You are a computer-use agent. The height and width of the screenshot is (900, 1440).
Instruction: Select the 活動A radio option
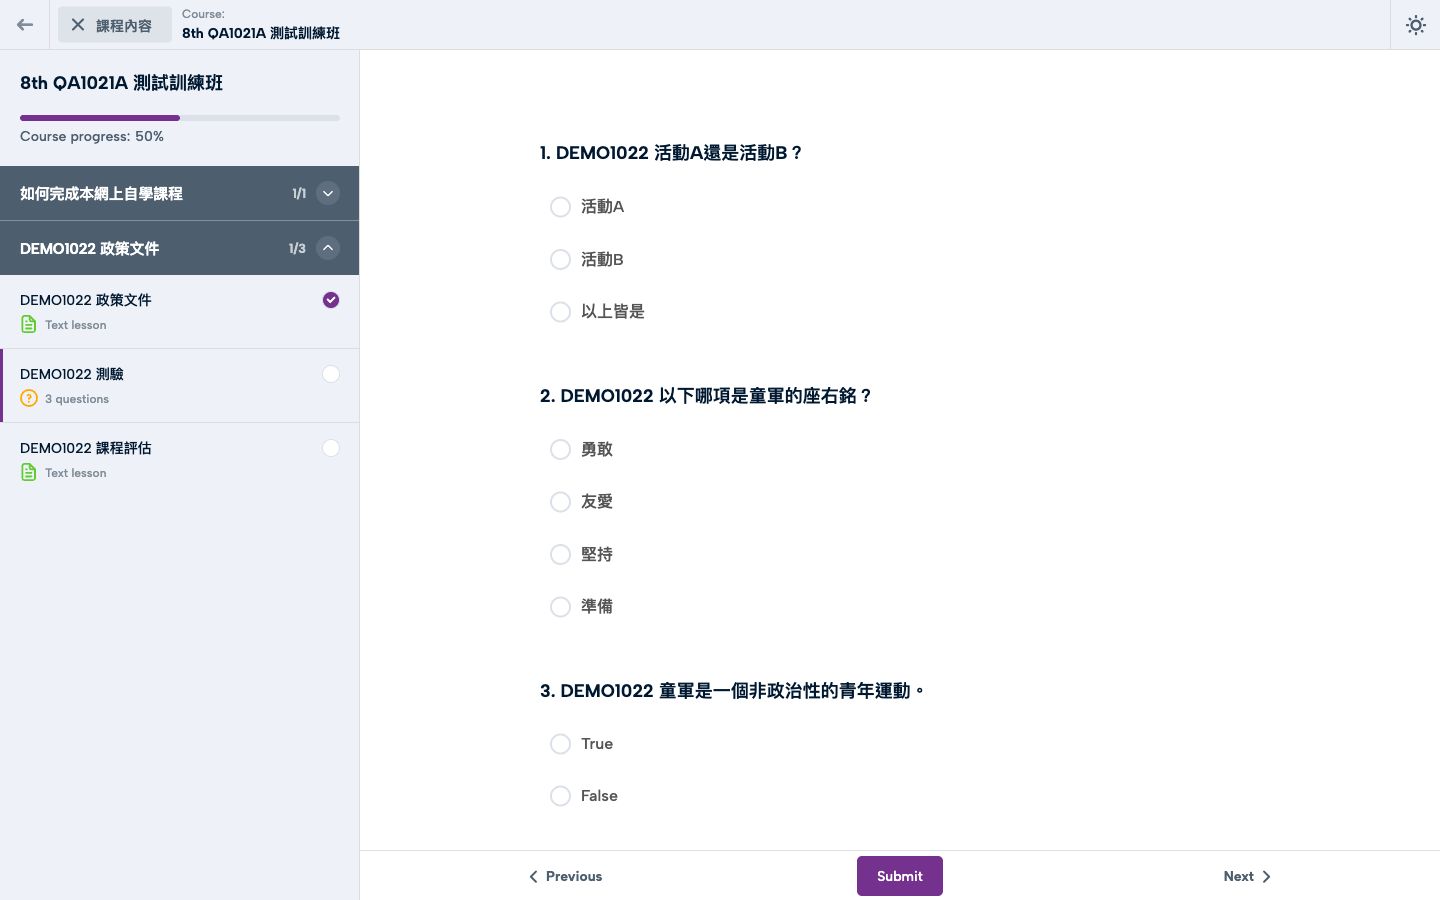tap(560, 207)
